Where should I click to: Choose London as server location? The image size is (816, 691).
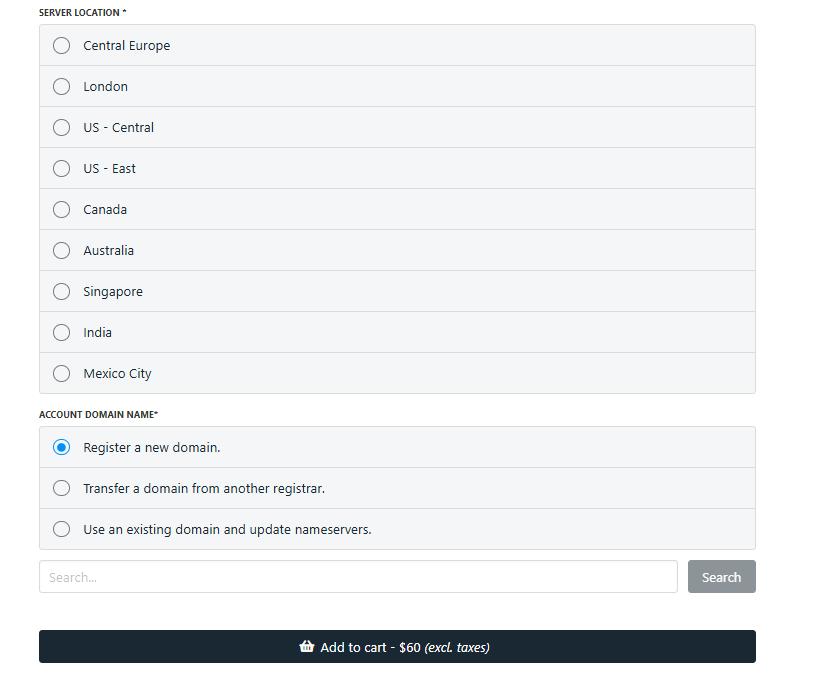[62, 87]
